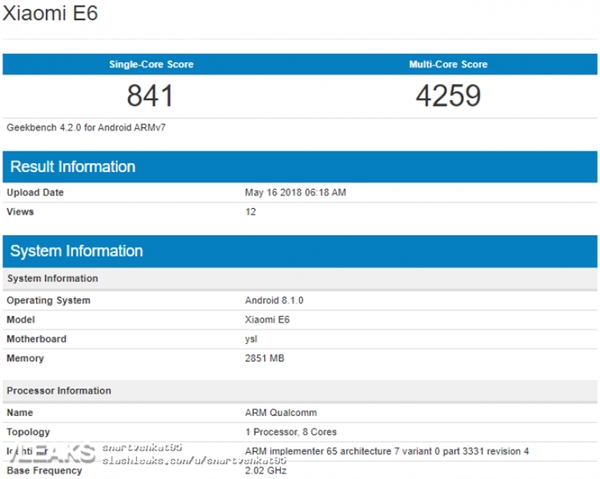
Task: Click the Motherboard value ysl
Action: click(x=252, y=339)
